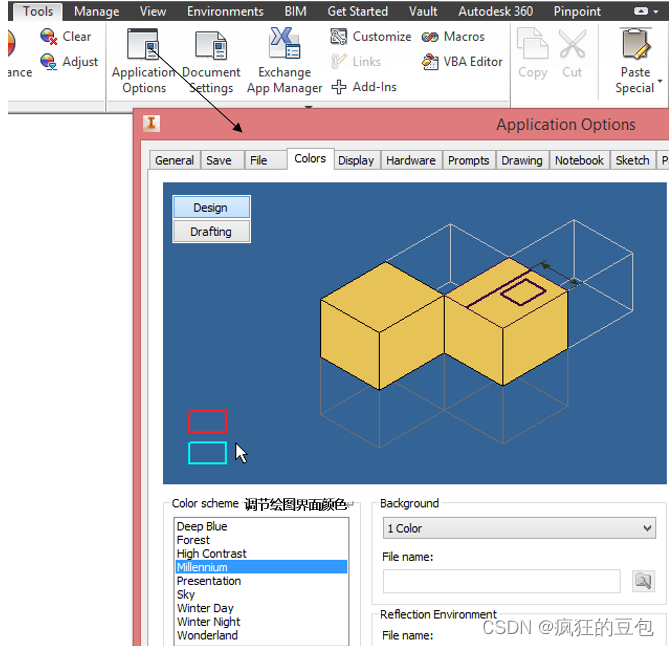Click the Customize tool icon
Image resolution: width=669 pixels, height=646 pixels.
pyautogui.click(x=339, y=37)
